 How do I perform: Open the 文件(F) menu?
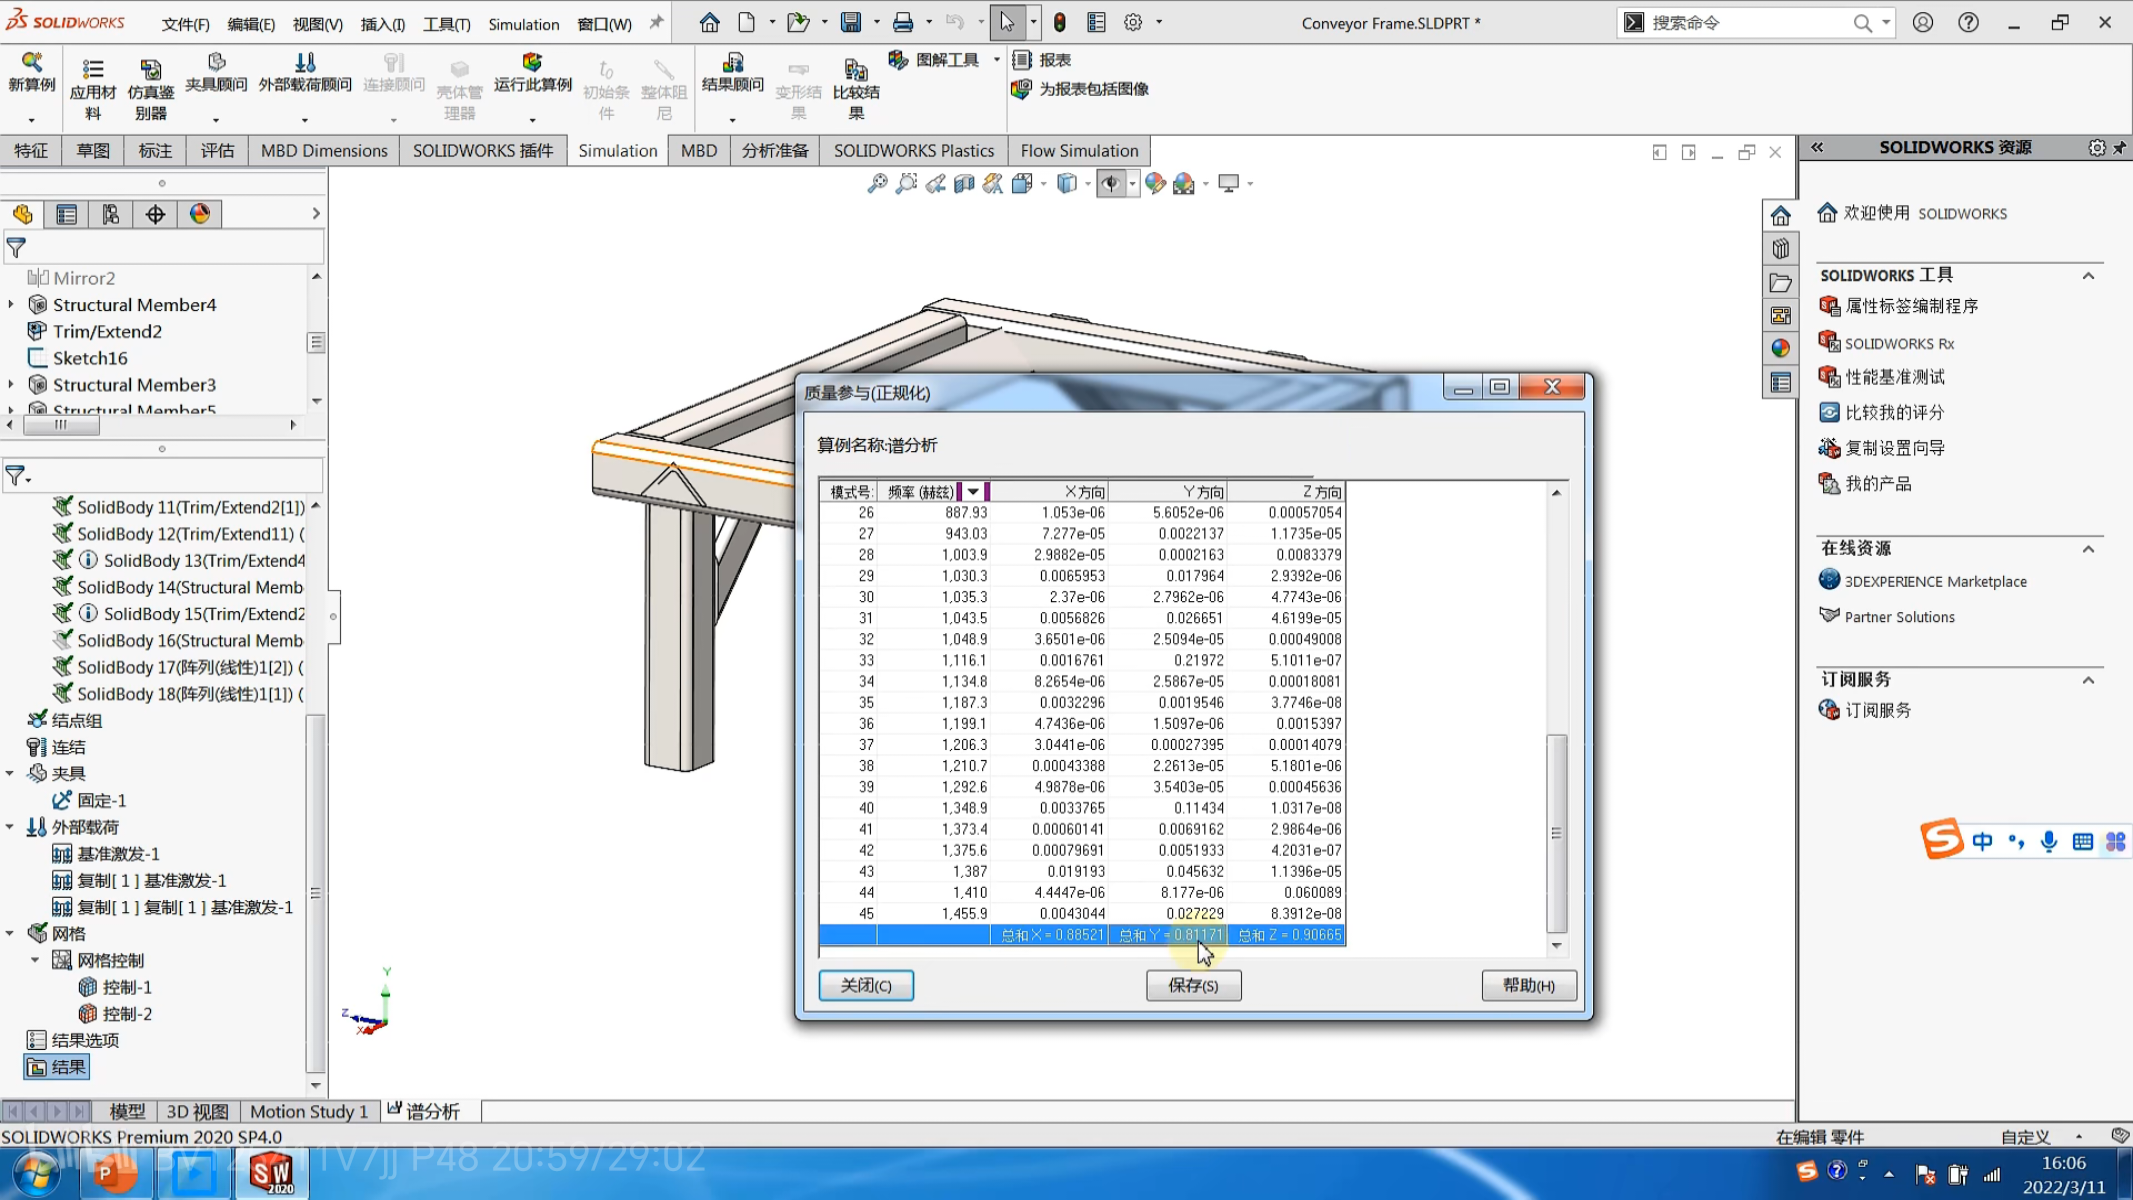coord(186,24)
